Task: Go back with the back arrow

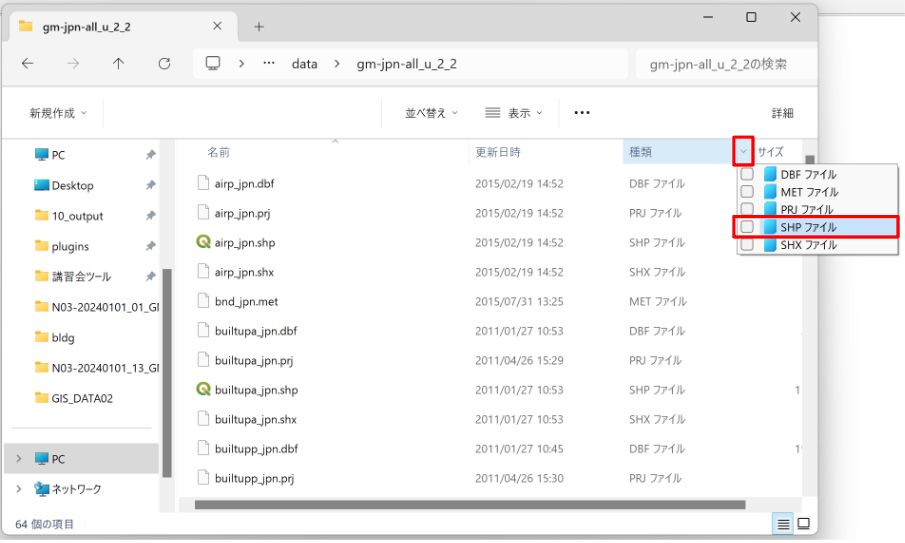Action: point(28,63)
